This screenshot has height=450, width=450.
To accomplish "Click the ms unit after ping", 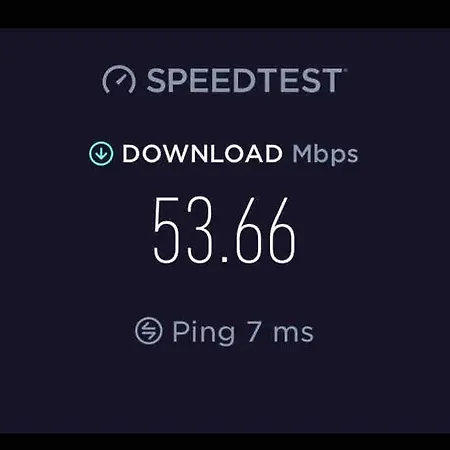I will pyautogui.click(x=293, y=333).
